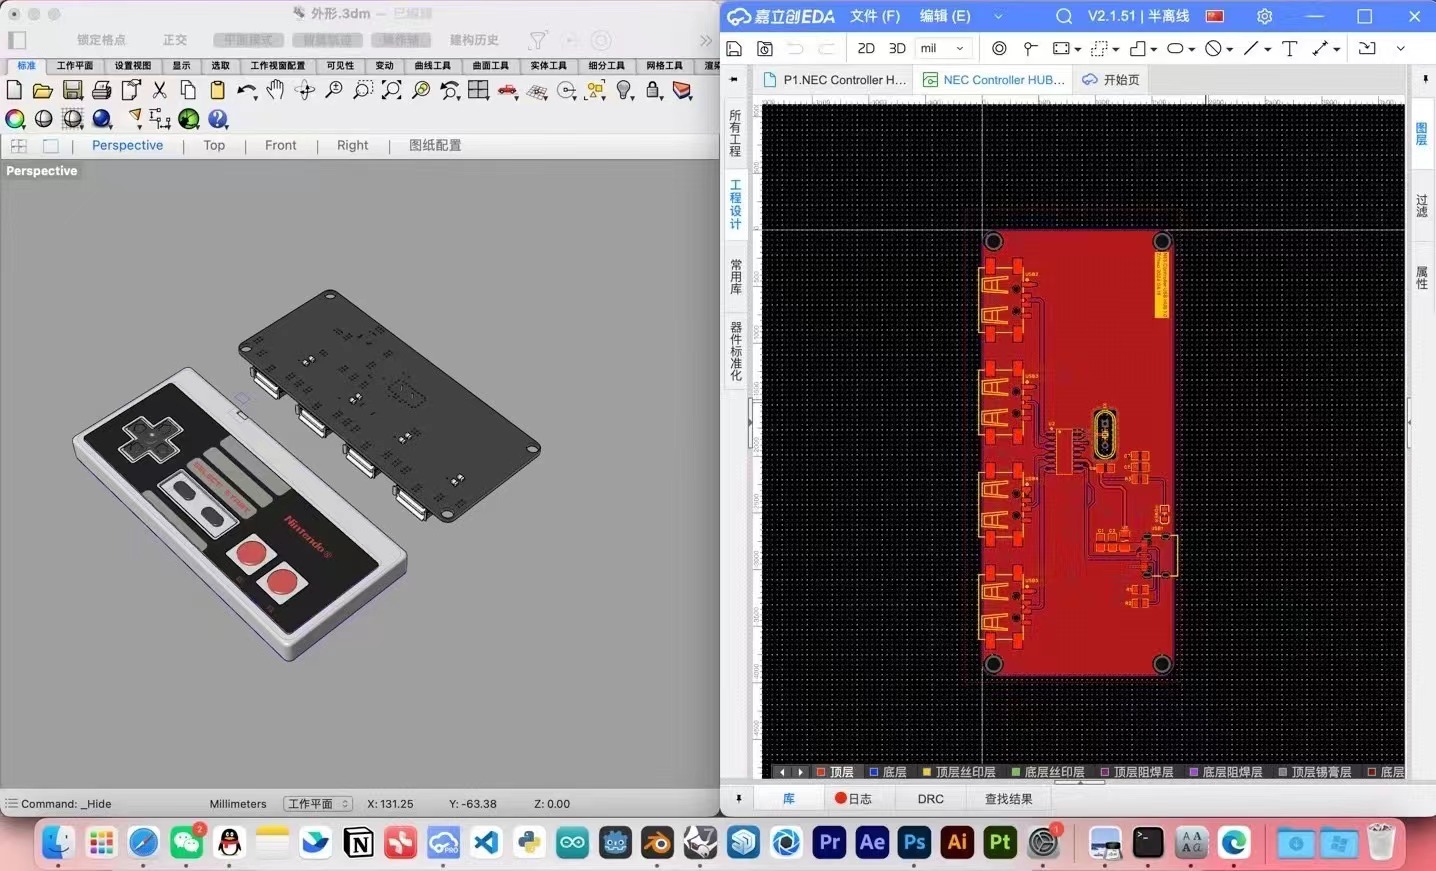This screenshot has width=1436, height=871.
Task: Toggle the 平面模式 planar mode button
Action: coord(248,40)
